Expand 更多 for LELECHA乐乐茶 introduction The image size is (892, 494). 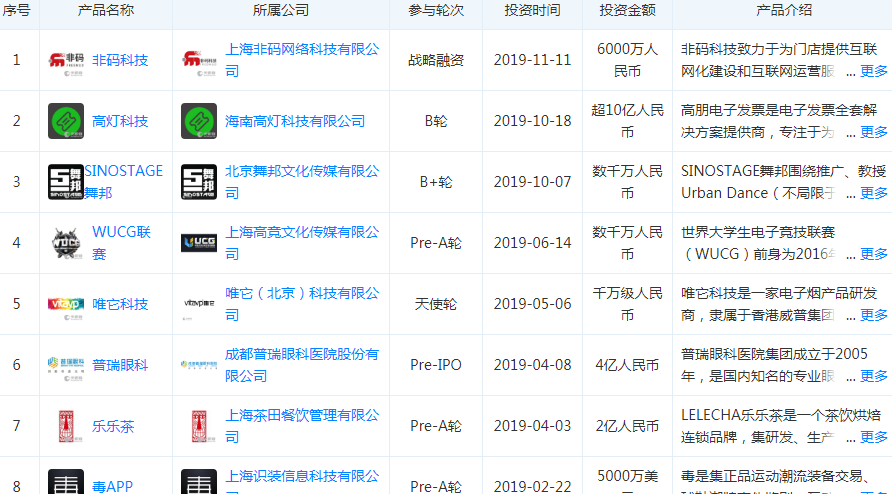point(874,437)
